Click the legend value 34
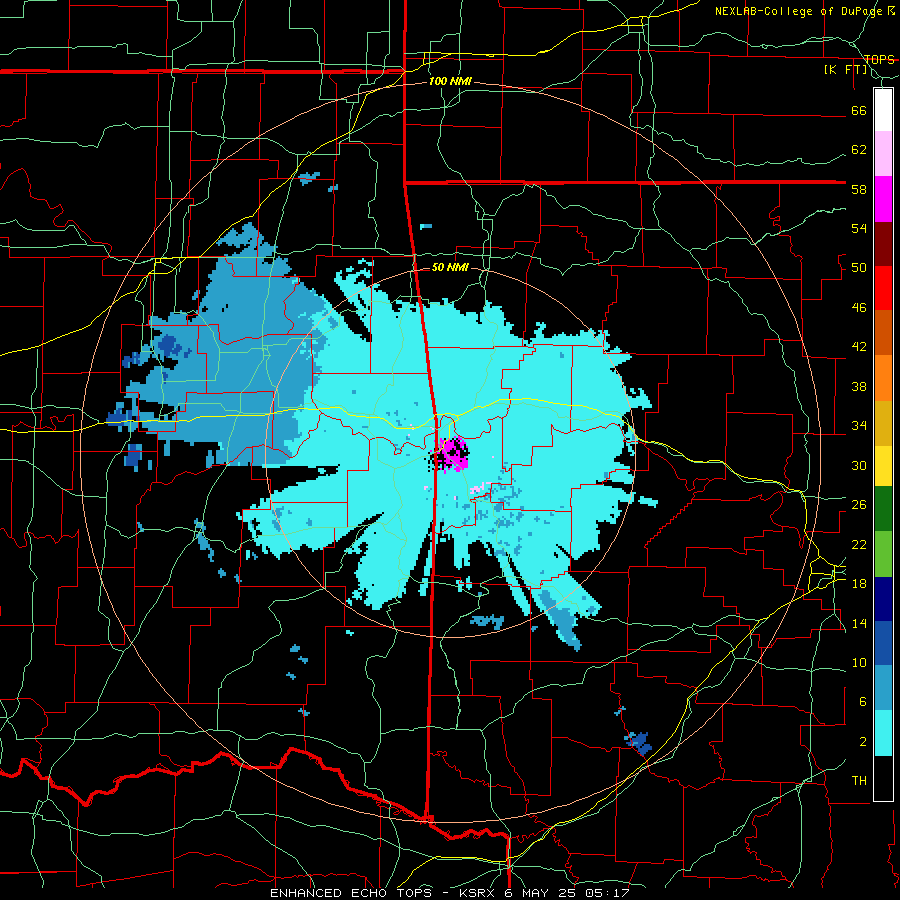Viewport: 900px width, 900px height. (x=859, y=425)
